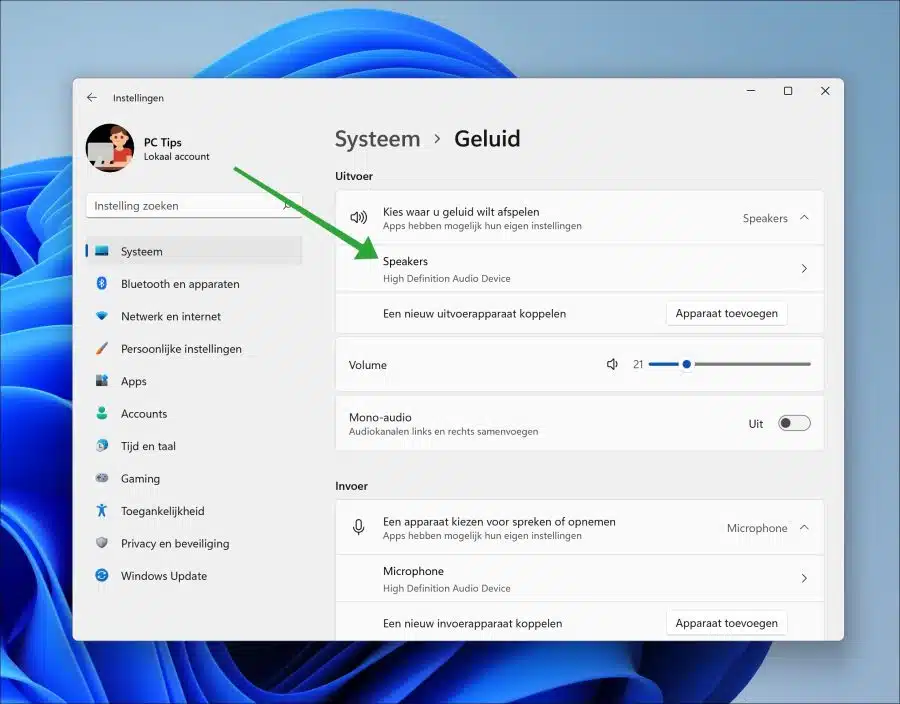Viewport: 900px width, 704px height.
Task: Collapse output device list via Speakers chevron
Action: [x=804, y=217]
